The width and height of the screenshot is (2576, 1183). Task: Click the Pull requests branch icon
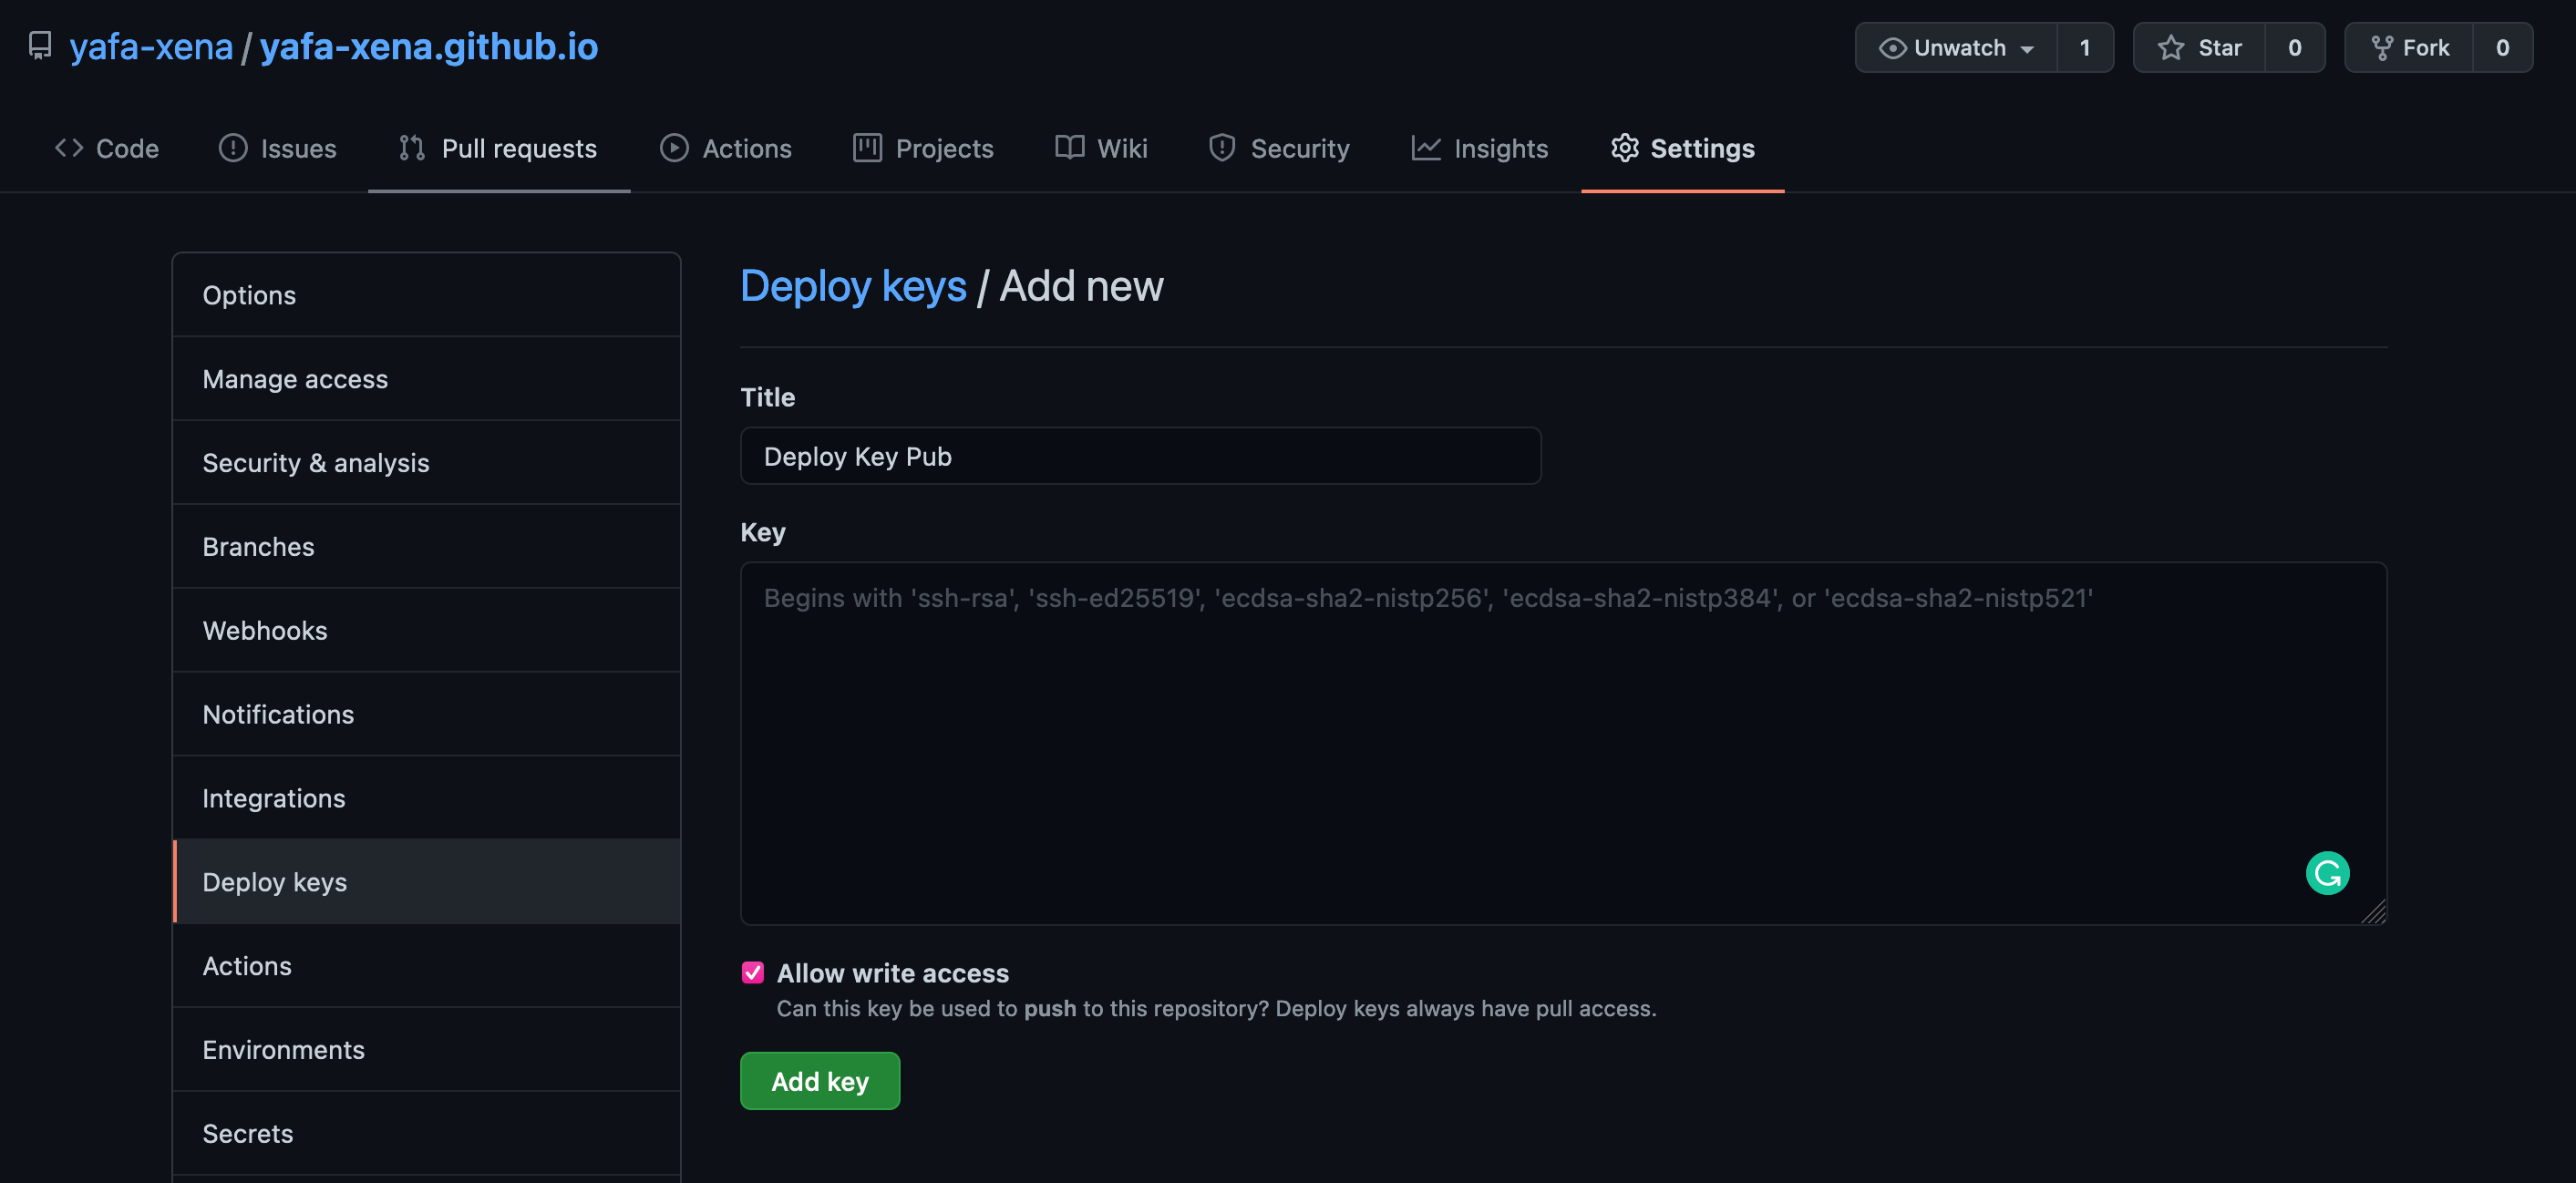[x=412, y=148]
